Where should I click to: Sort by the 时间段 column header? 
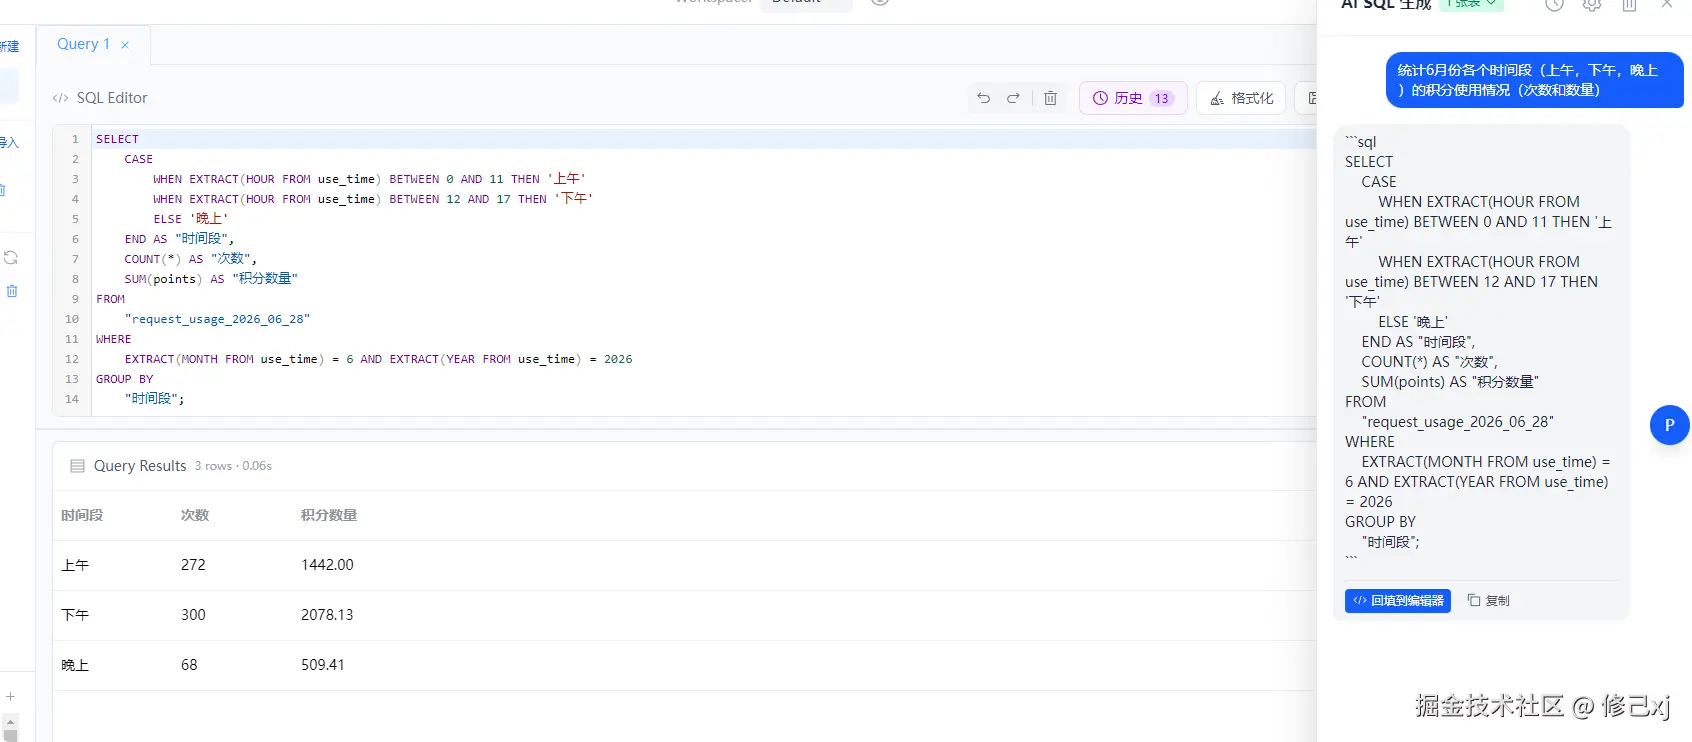tap(82, 516)
